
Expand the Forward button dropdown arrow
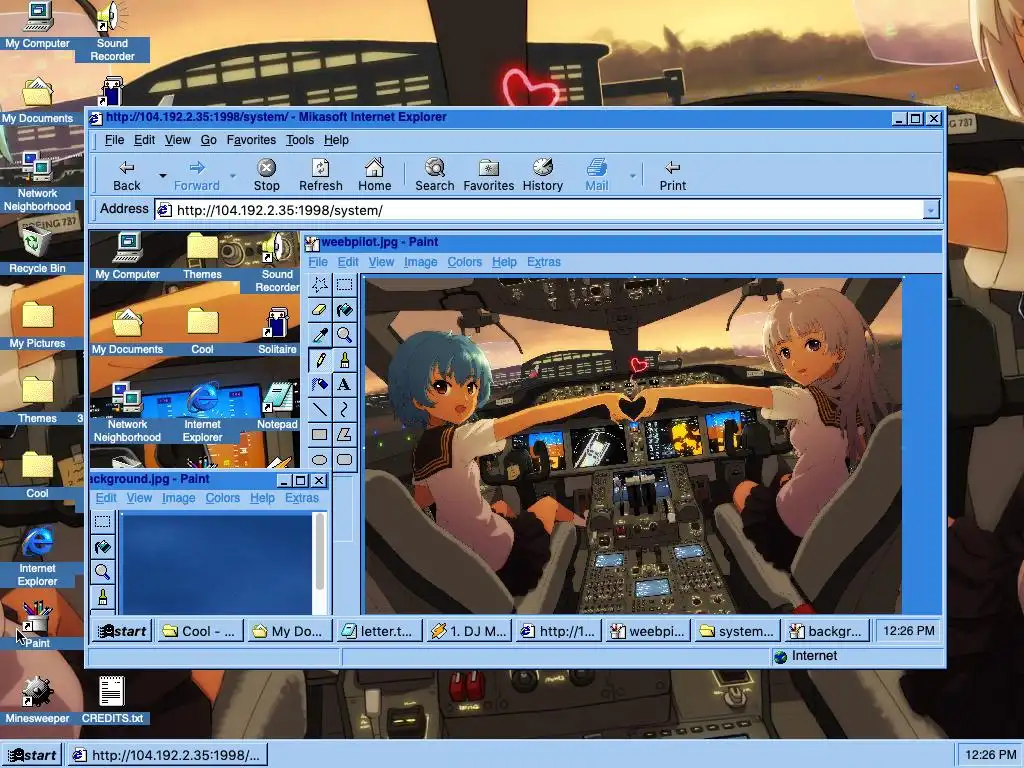pos(232,176)
